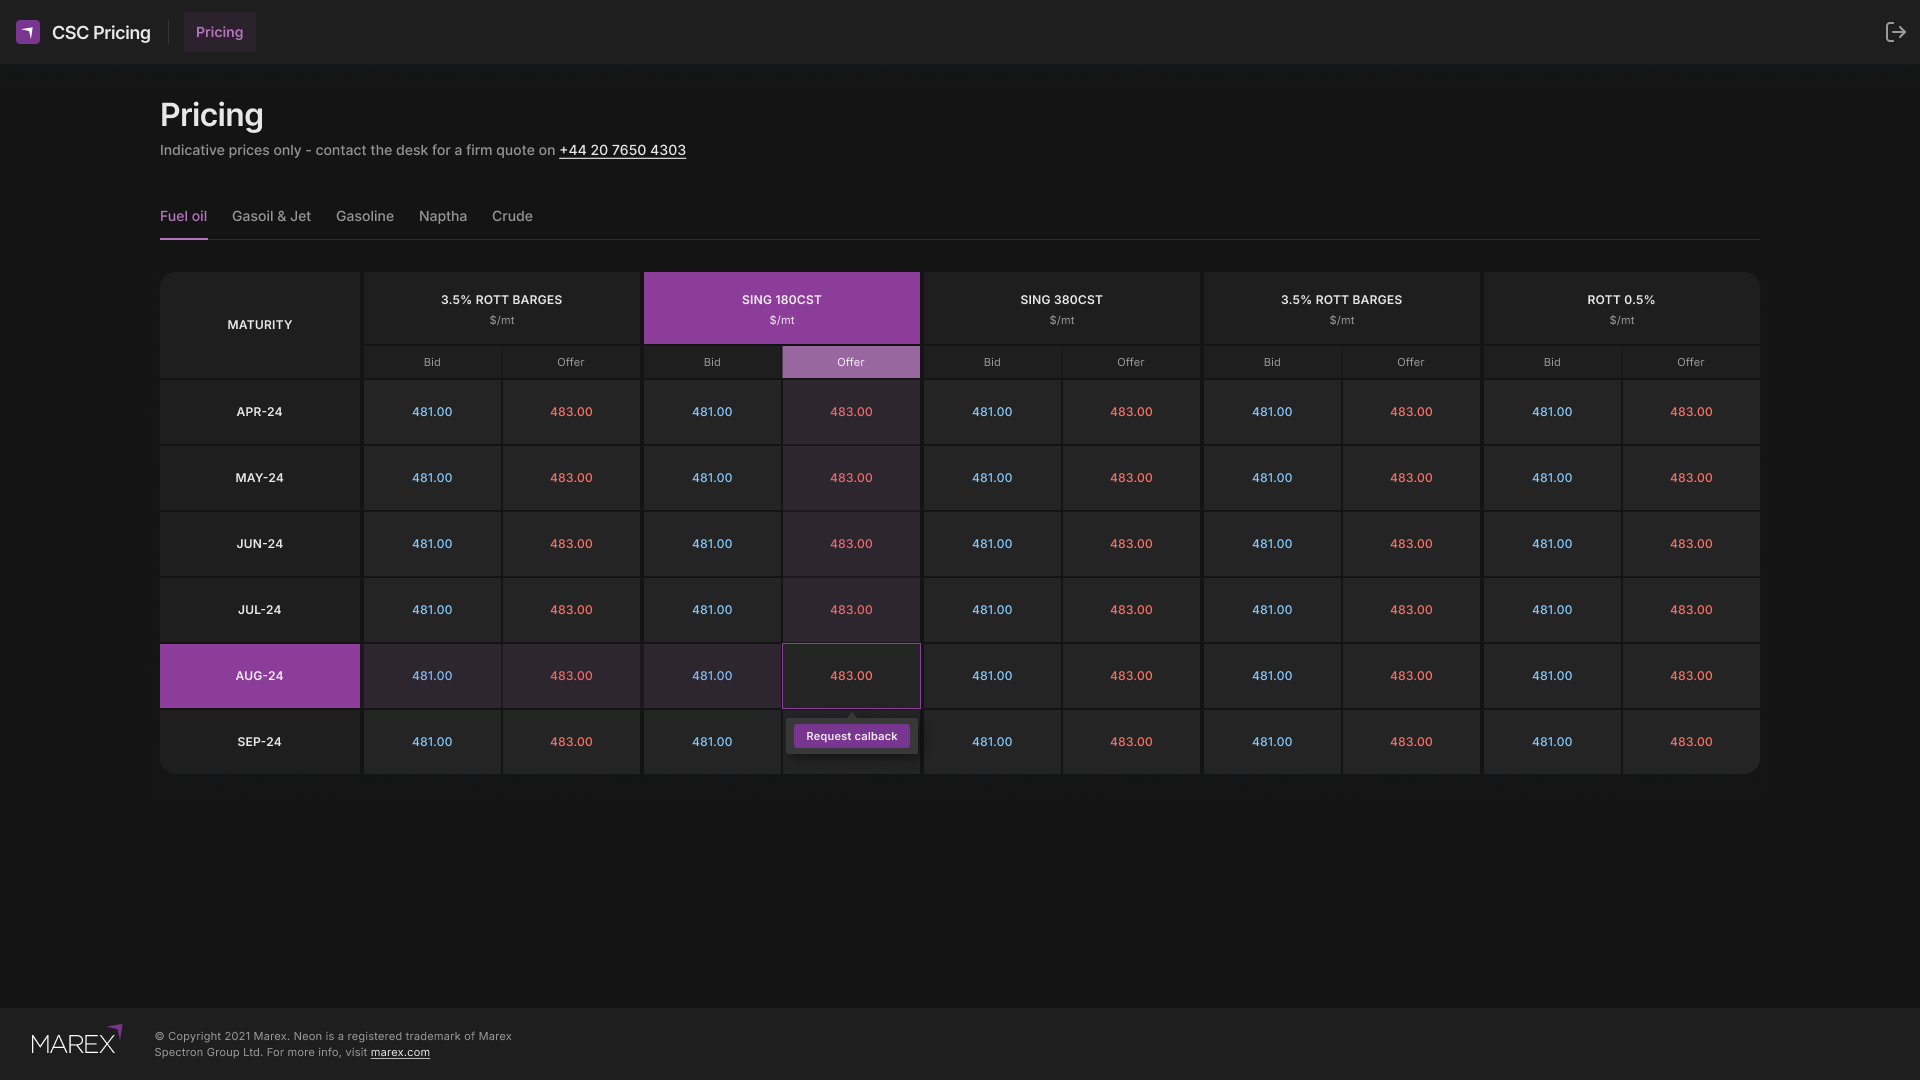The width and height of the screenshot is (1920, 1080).
Task: Click MAY-24 SING 180CST bid 481.00
Action: point(712,478)
